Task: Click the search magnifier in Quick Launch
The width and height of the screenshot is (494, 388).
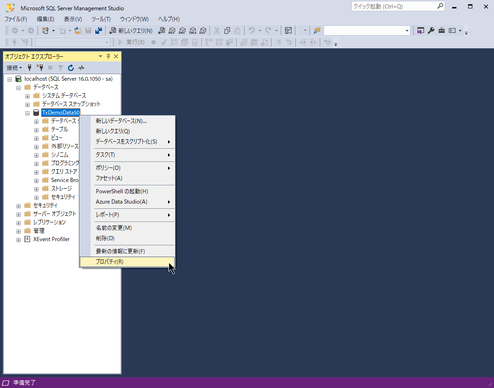Action: 440,6
